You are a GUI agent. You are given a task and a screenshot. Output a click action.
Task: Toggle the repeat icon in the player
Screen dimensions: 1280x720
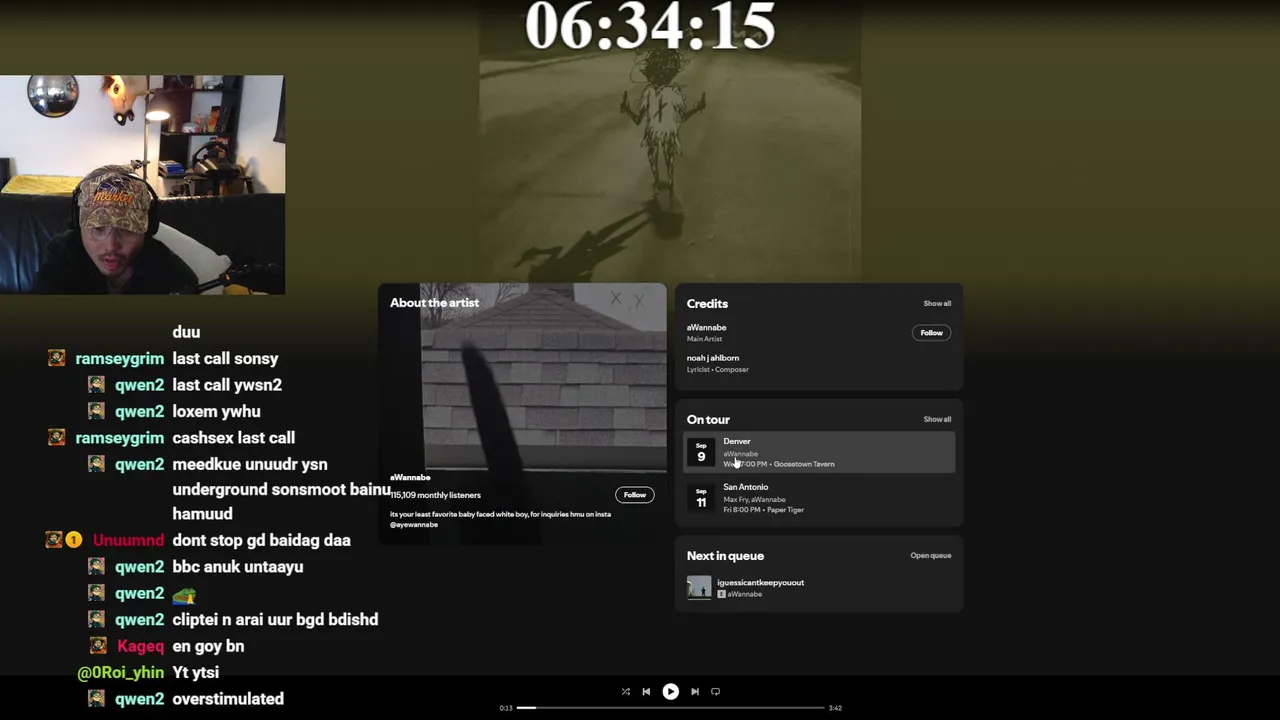click(x=715, y=691)
